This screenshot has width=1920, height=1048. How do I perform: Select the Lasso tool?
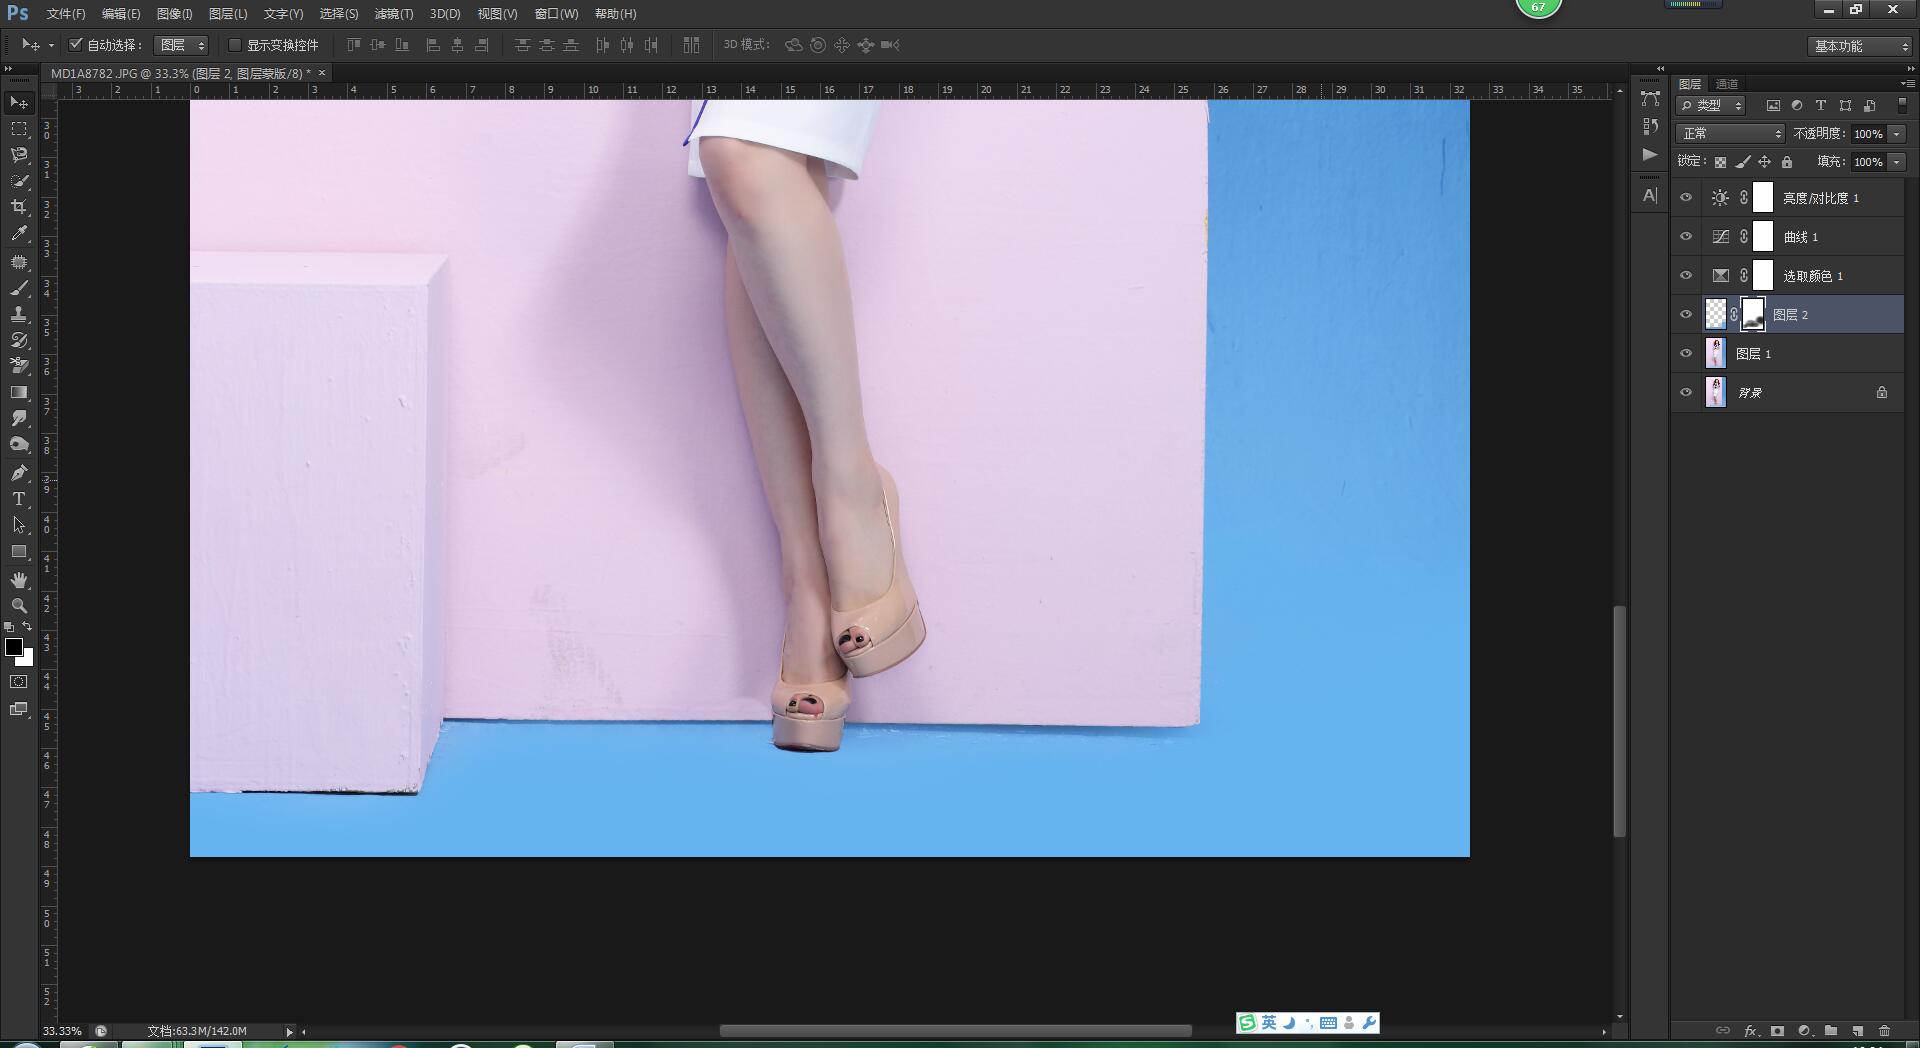(19, 155)
